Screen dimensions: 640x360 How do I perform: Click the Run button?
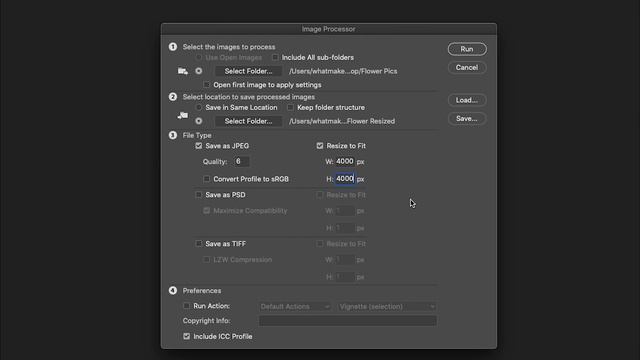tap(467, 49)
